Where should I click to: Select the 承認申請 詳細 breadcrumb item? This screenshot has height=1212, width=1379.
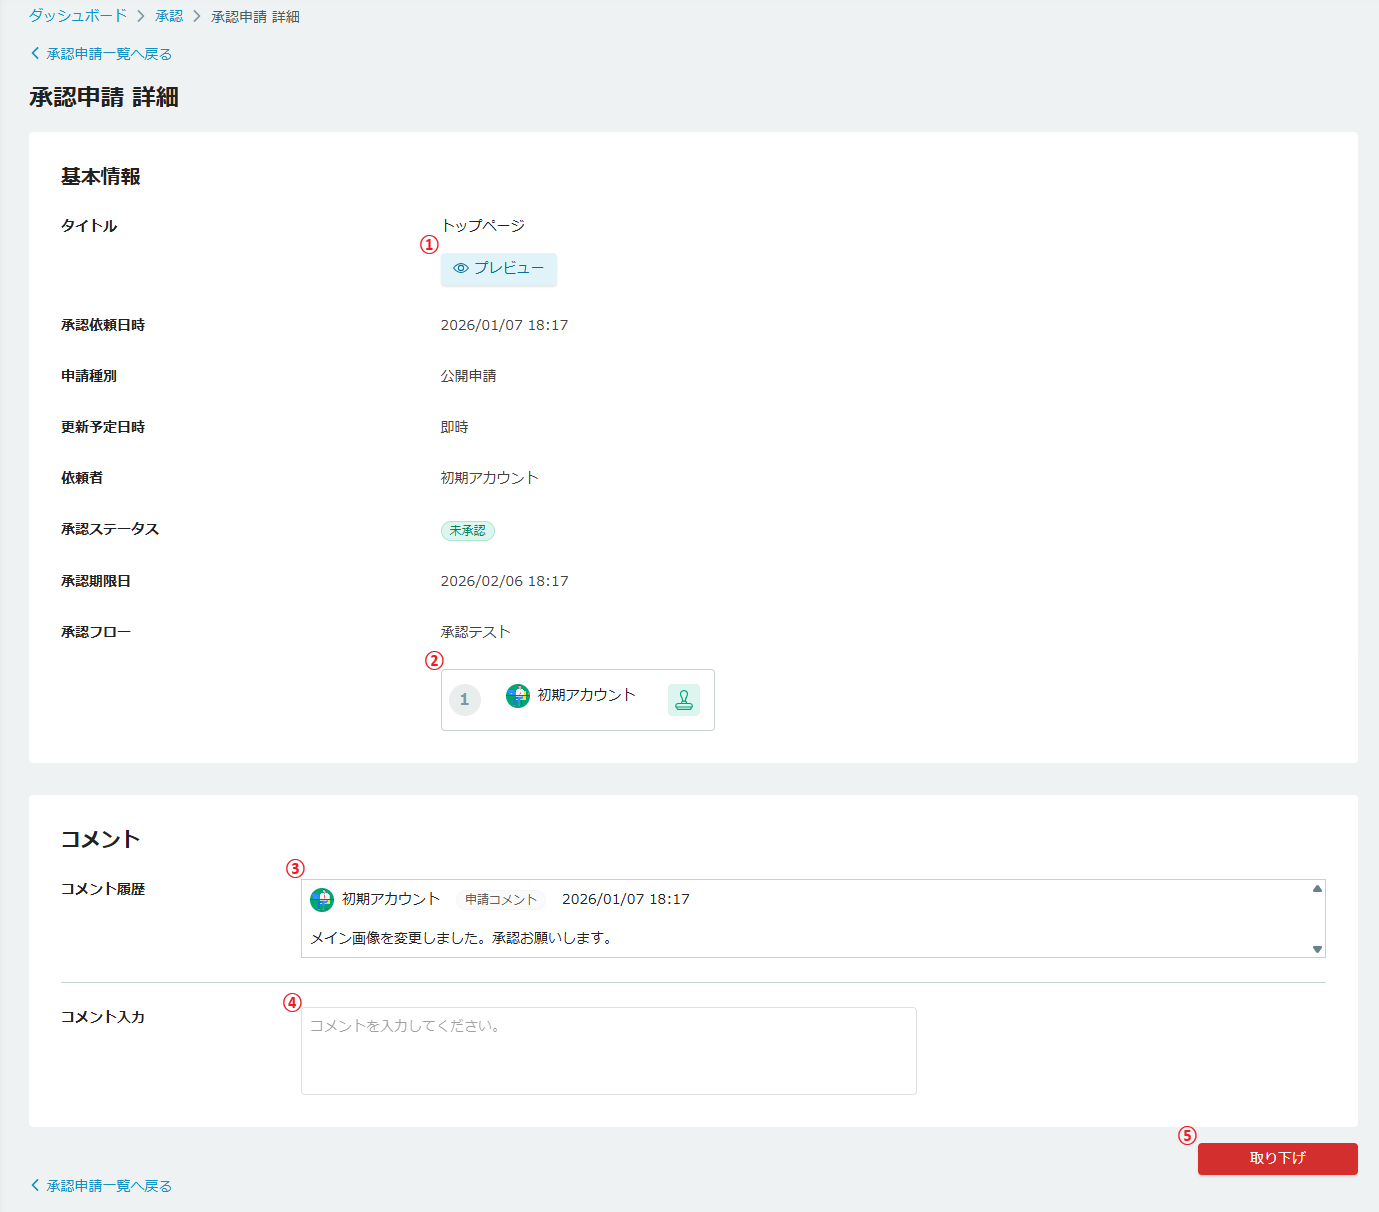tap(255, 17)
